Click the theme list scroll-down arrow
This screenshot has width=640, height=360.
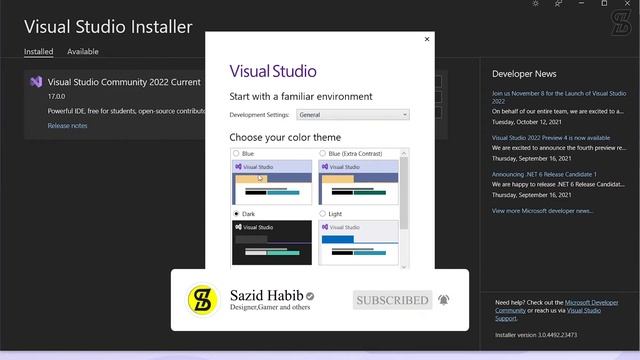[x=404, y=267]
